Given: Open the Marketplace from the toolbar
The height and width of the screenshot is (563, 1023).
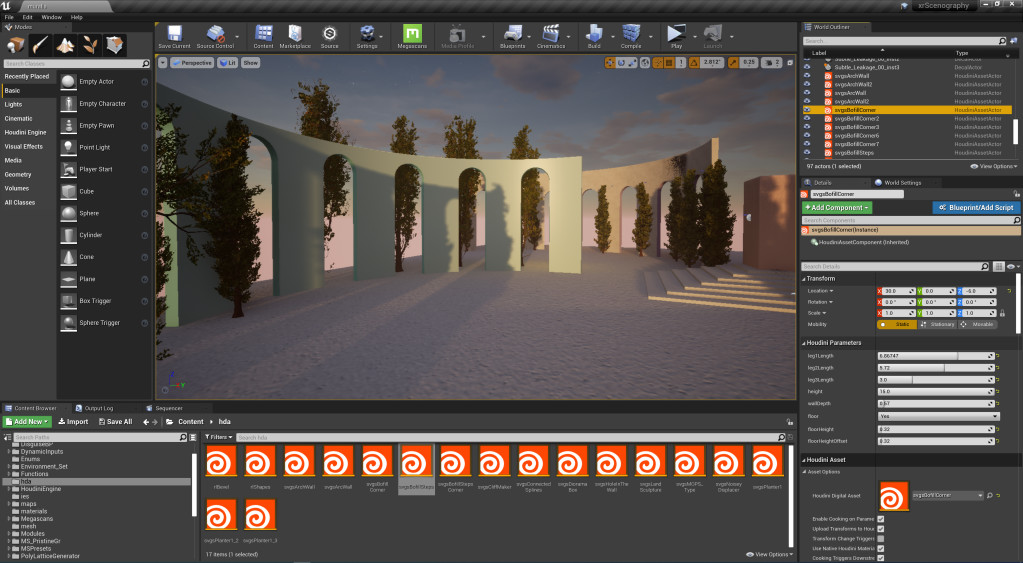Looking at the screenshot, I should click(295, 35).
